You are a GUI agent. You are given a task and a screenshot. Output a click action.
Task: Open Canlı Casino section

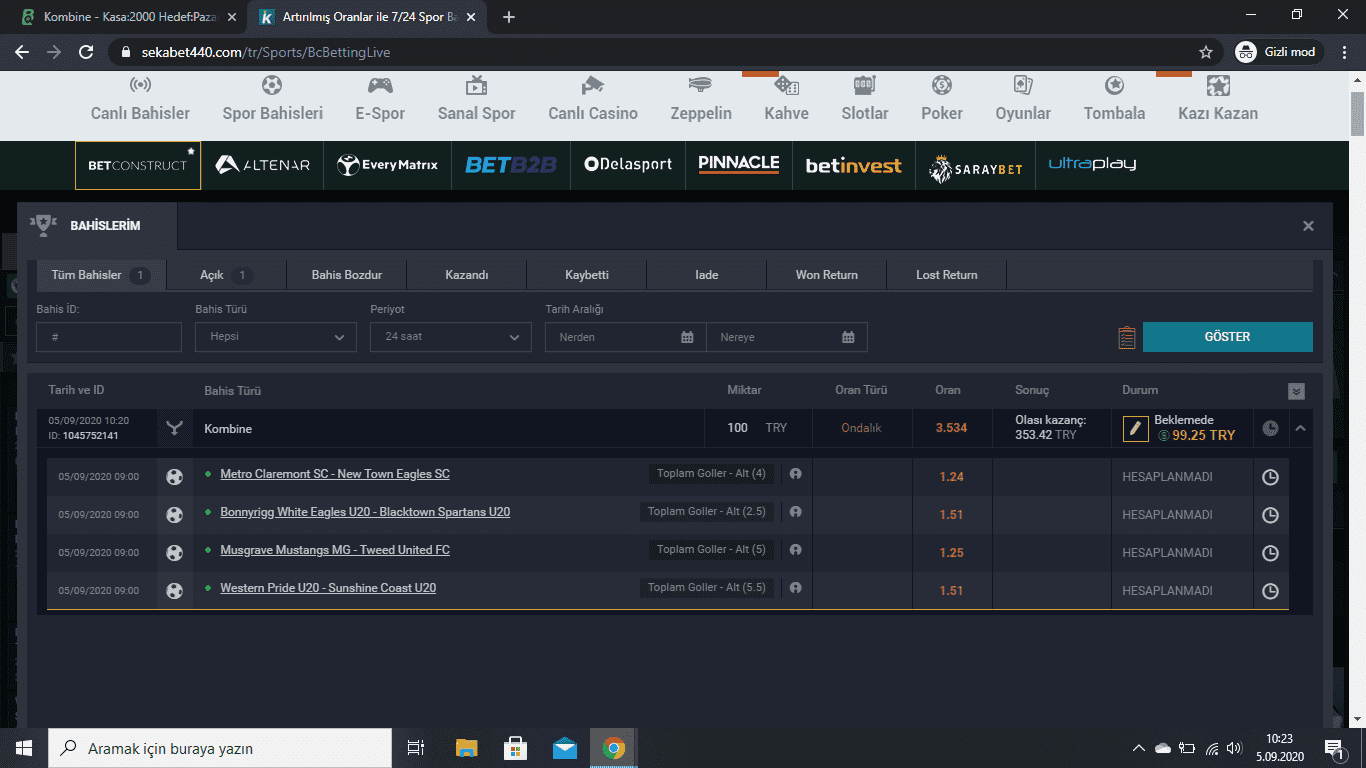[593, 100]
